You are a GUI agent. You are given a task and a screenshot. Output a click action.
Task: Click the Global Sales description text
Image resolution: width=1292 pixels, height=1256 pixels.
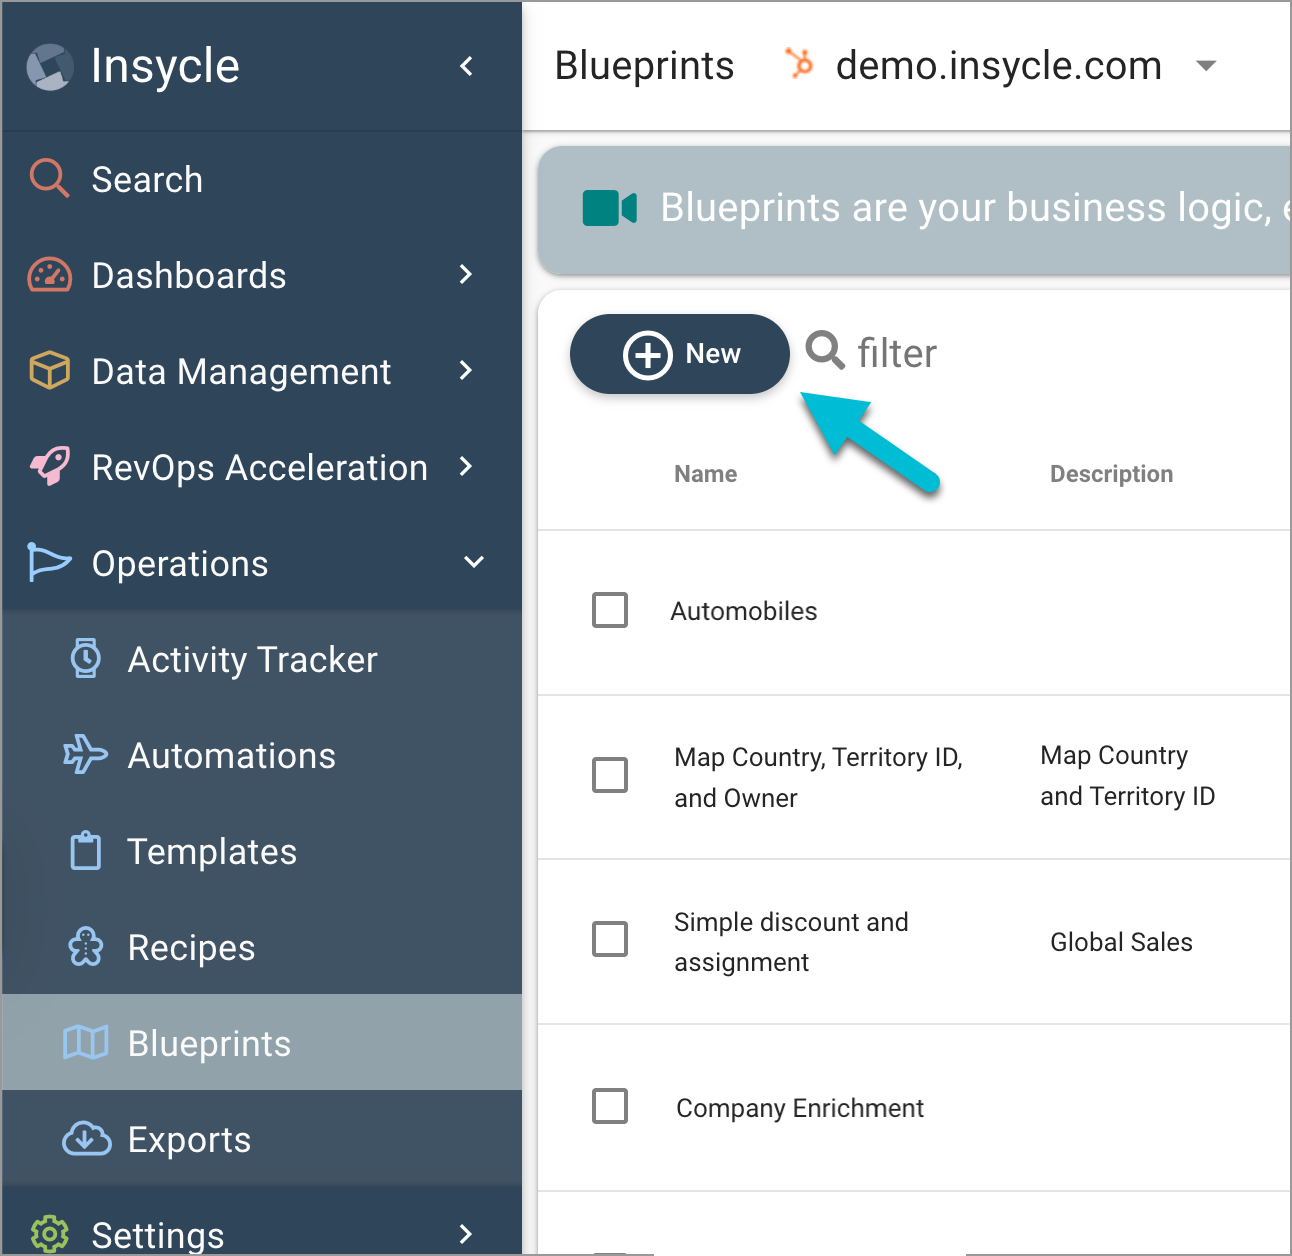[x=1121, y=942]
